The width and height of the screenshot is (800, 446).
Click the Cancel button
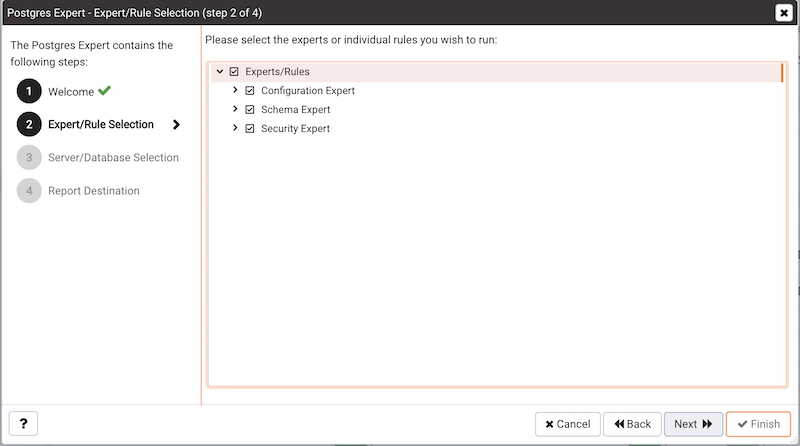(x=567, y=424)
